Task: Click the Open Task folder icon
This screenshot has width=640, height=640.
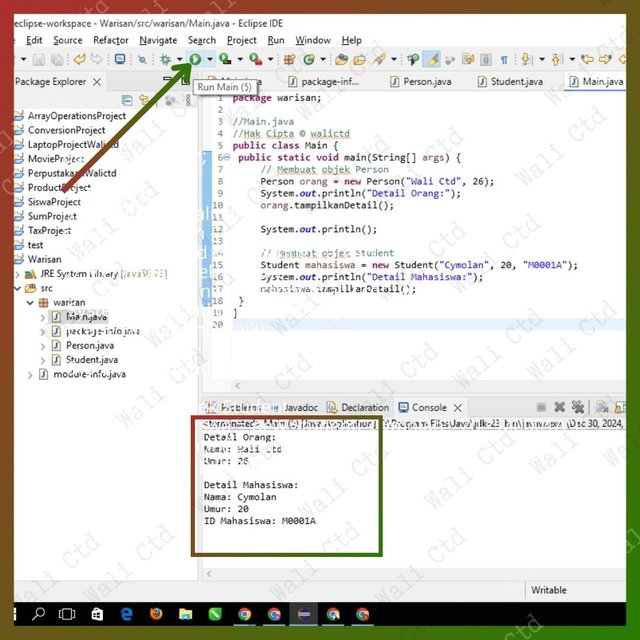Action: 359,60
